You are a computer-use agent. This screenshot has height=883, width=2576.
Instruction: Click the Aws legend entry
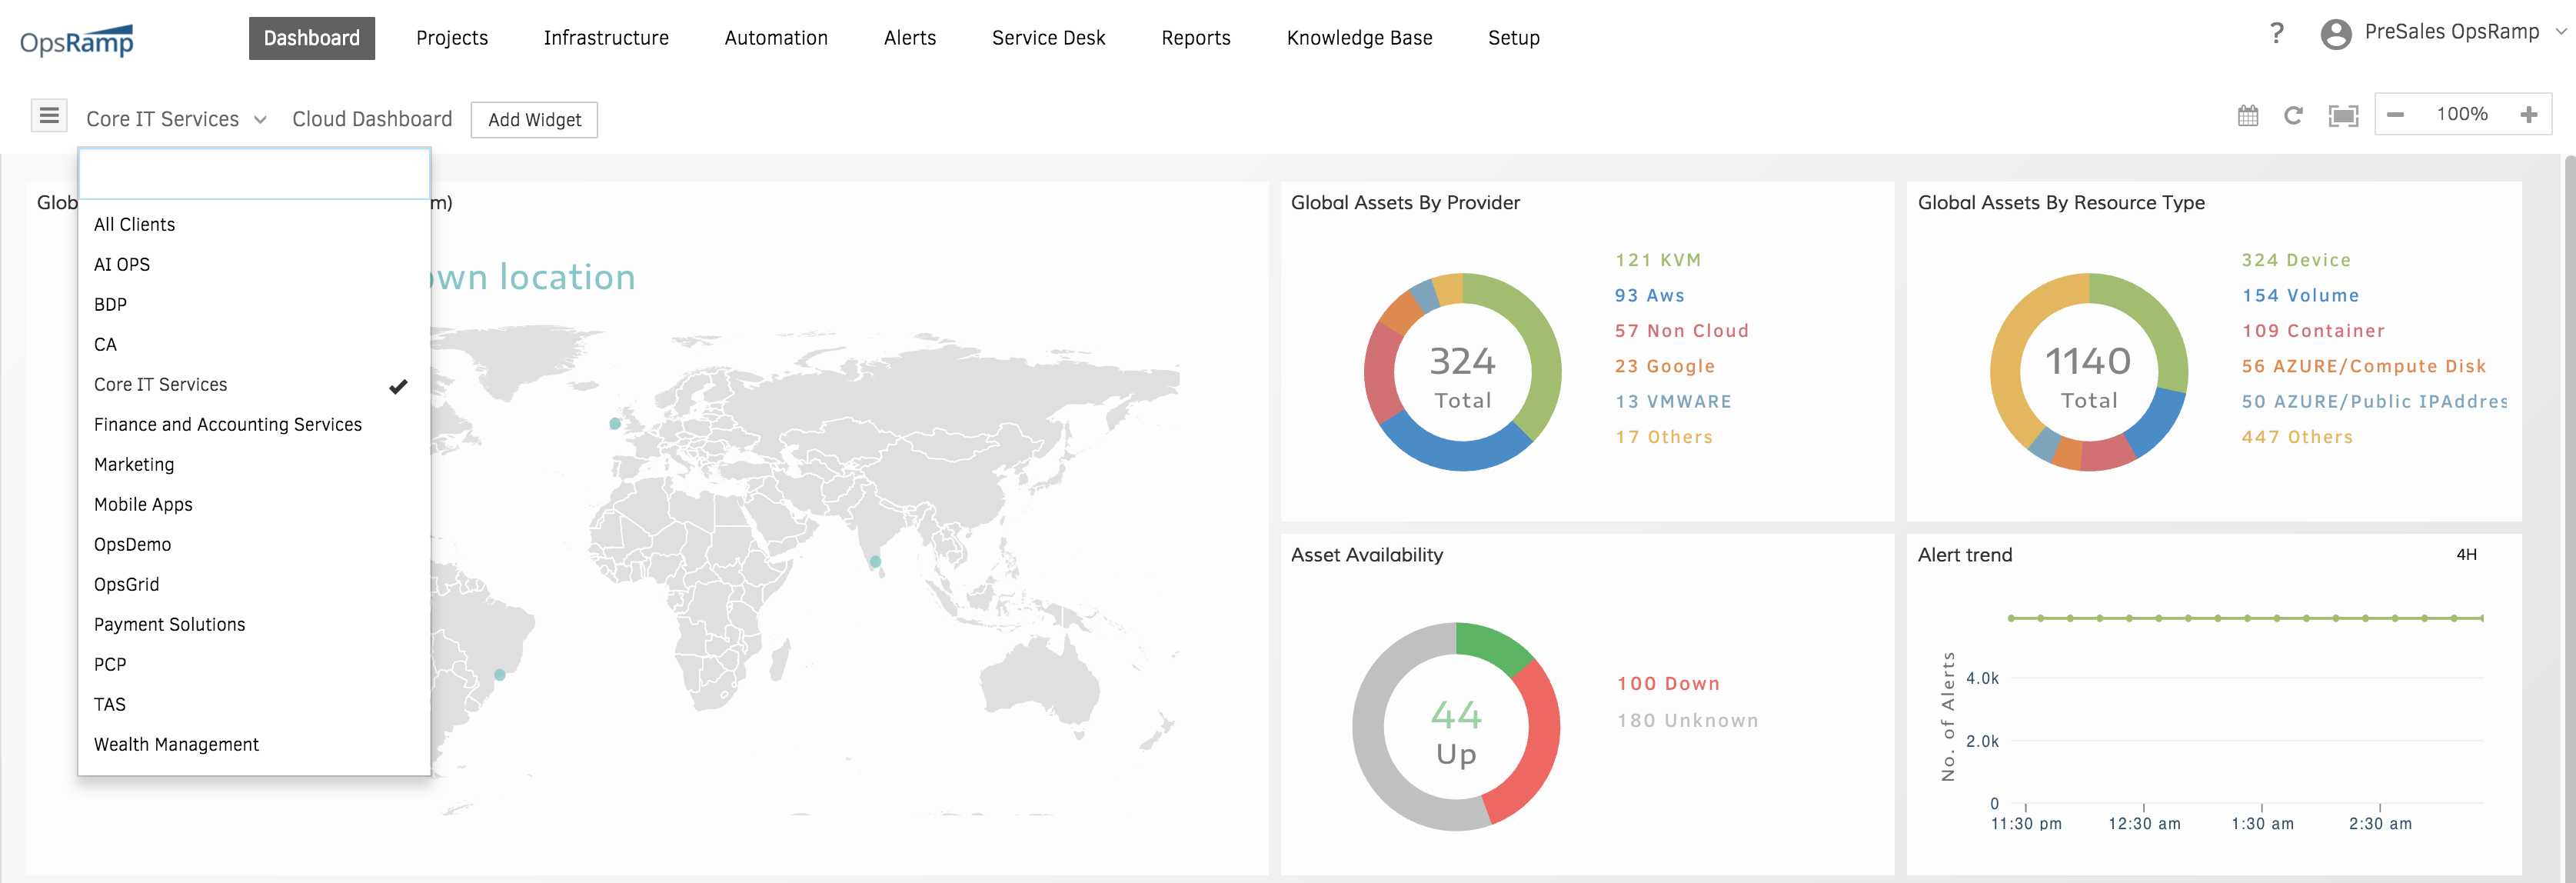[1649, 296]
